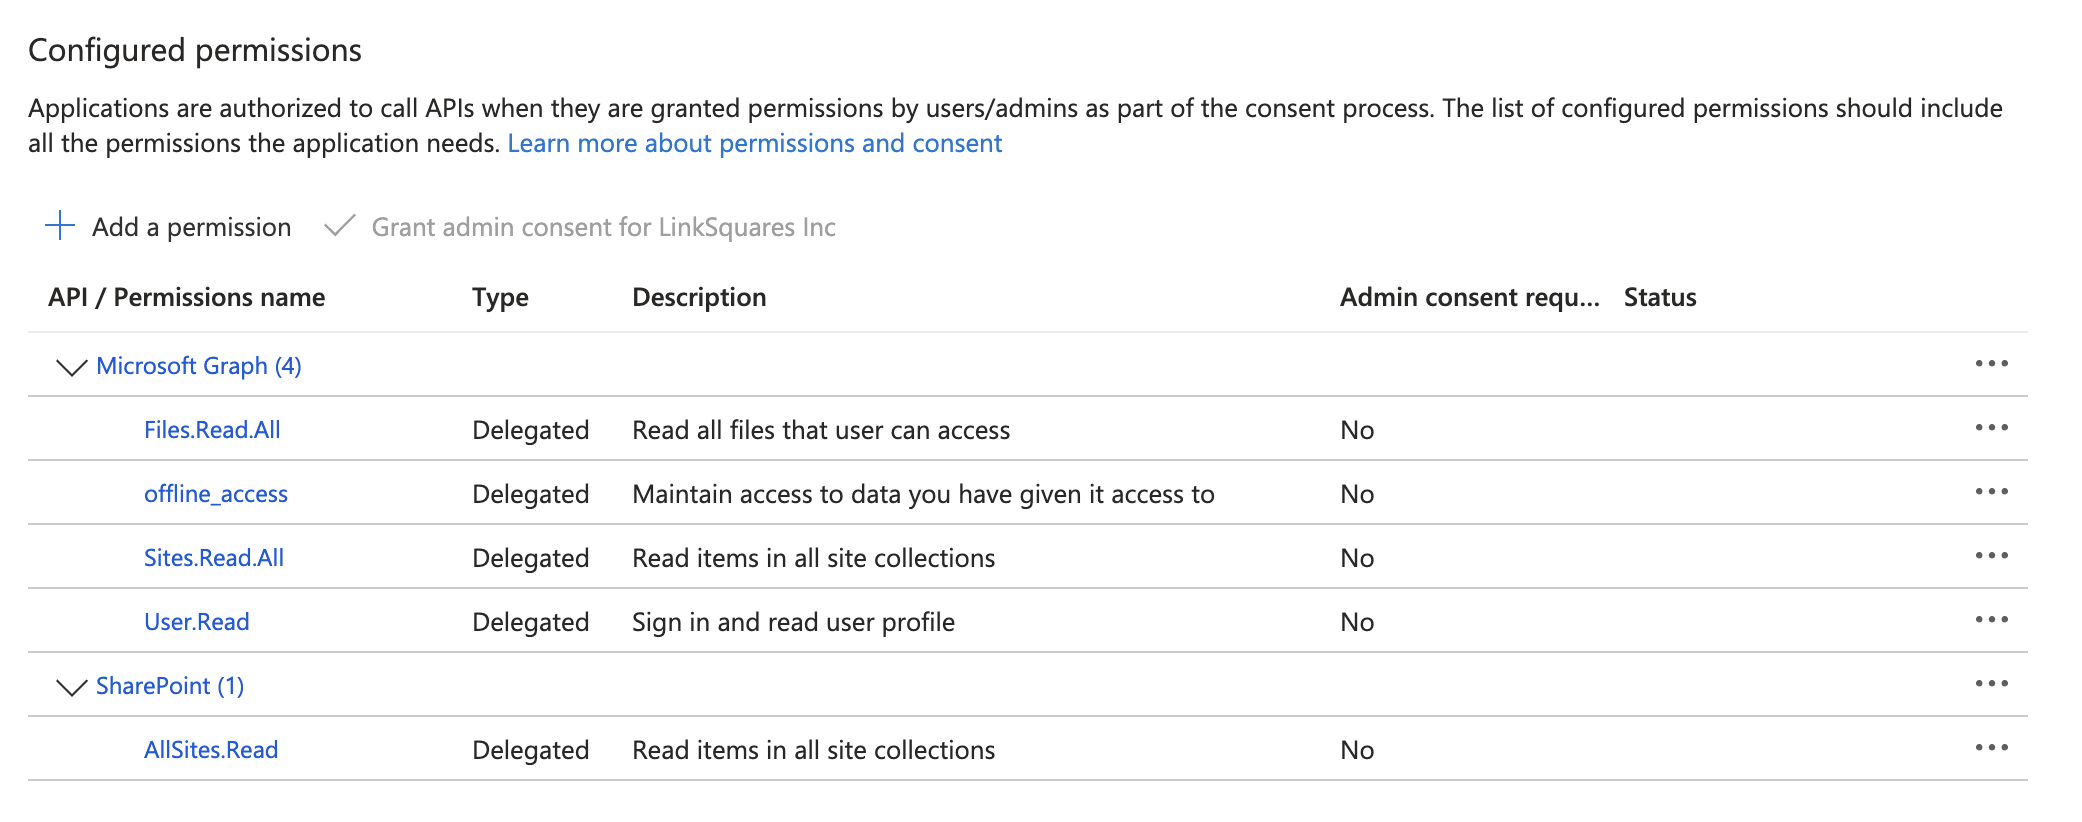Open the ellipsis menu for offline_access
This screenshot has width=2082, height=822.
[x=1990, y=492]
